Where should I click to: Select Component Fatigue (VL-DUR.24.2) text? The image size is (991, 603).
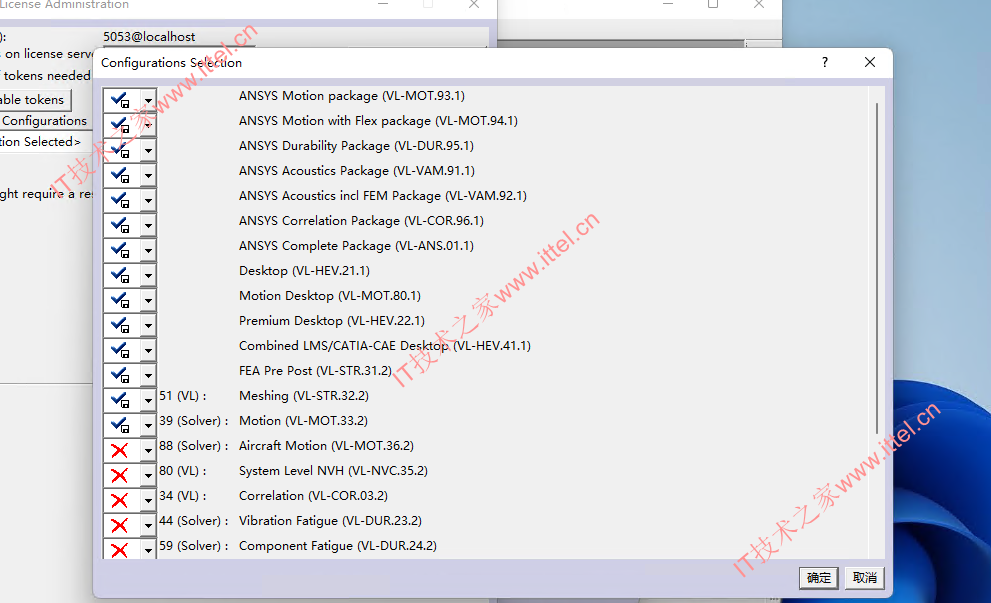(x=337, y=546)
